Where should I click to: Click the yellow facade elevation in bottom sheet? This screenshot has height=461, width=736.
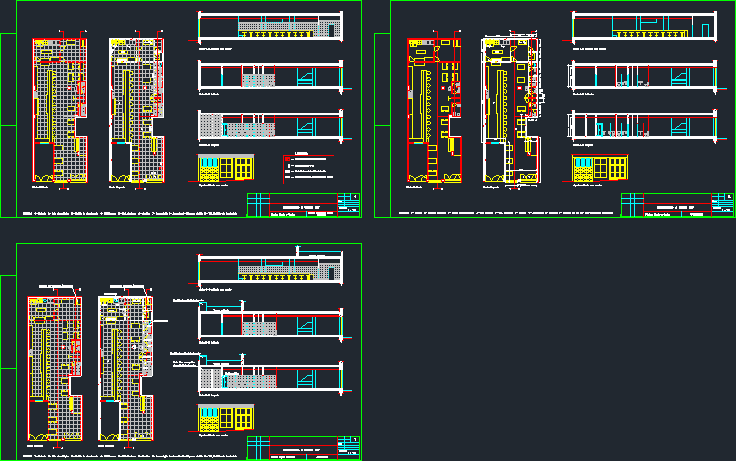coord(225,418)
